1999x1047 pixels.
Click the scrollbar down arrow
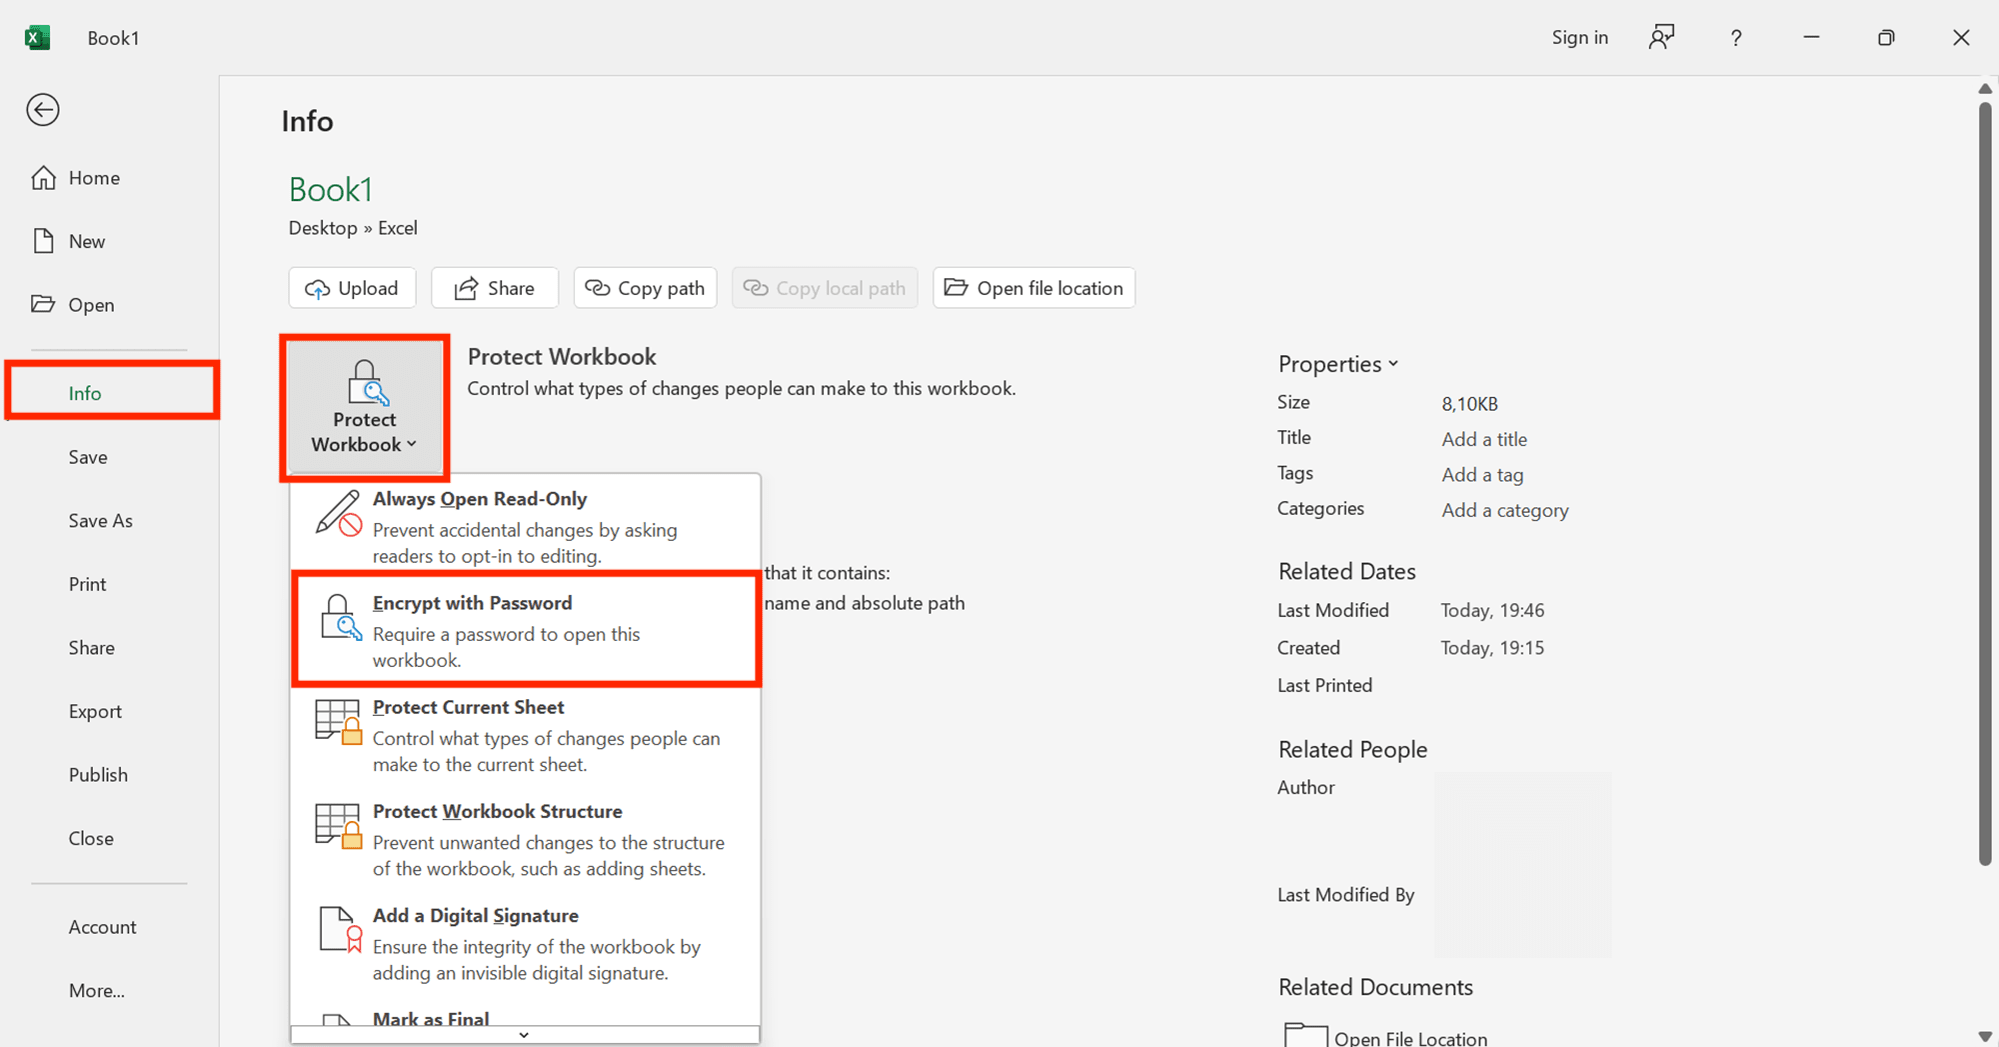1985,1037
